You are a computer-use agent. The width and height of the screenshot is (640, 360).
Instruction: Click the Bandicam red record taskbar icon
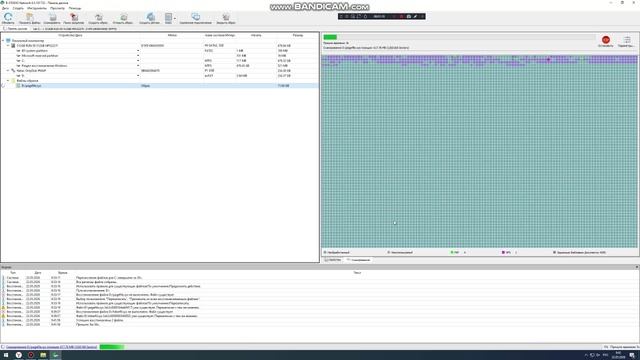coord(31,355)
